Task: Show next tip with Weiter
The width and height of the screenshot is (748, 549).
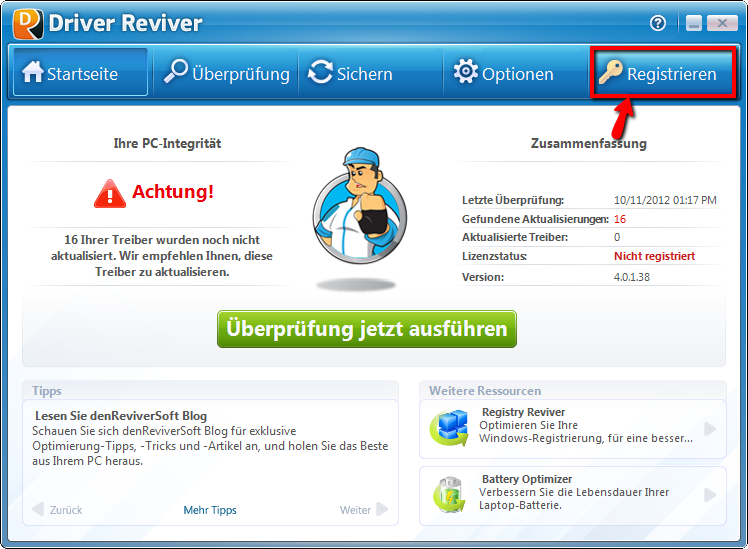Action: tap(355, 510)
